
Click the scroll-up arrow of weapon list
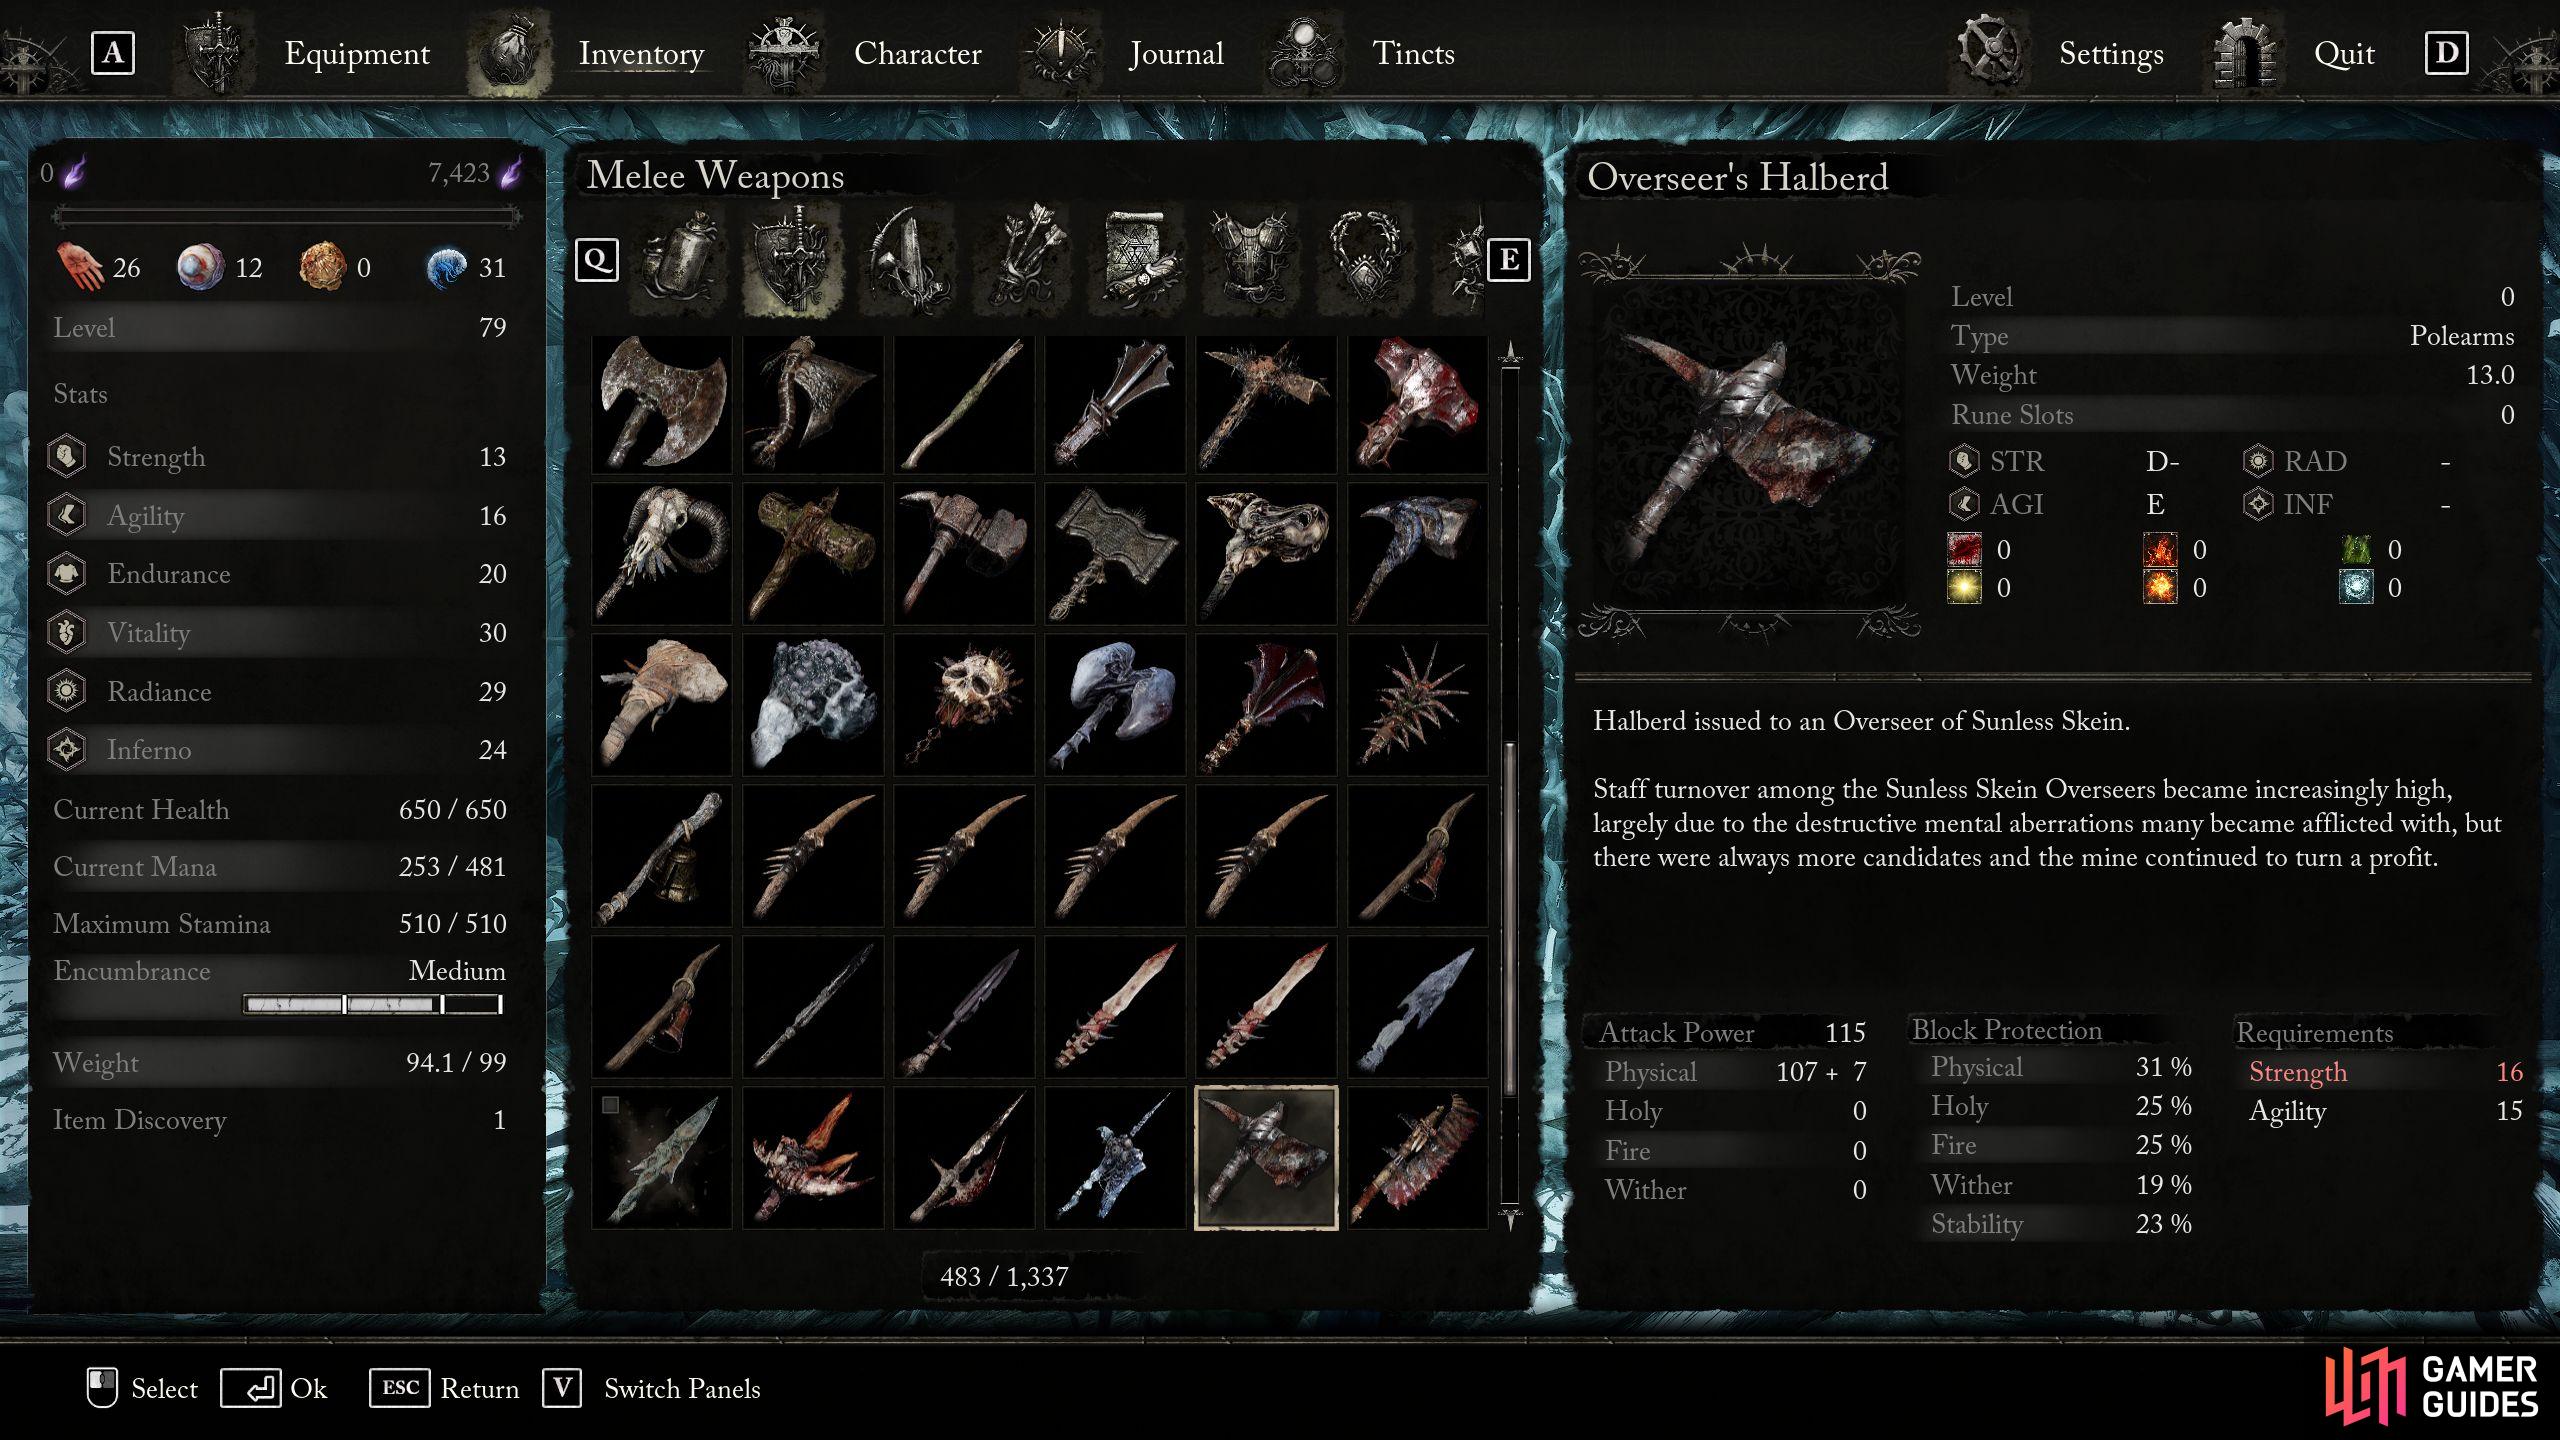tap(1510, 352)
